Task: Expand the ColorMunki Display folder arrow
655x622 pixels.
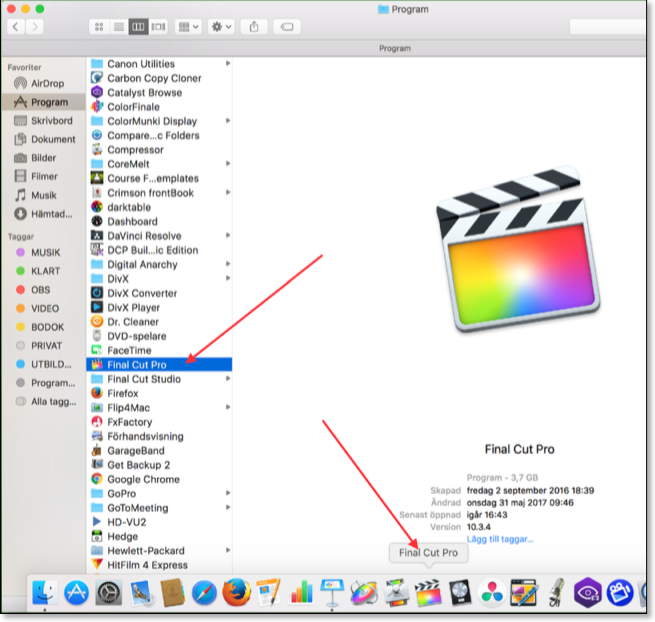Action: (x=228, y=121)
